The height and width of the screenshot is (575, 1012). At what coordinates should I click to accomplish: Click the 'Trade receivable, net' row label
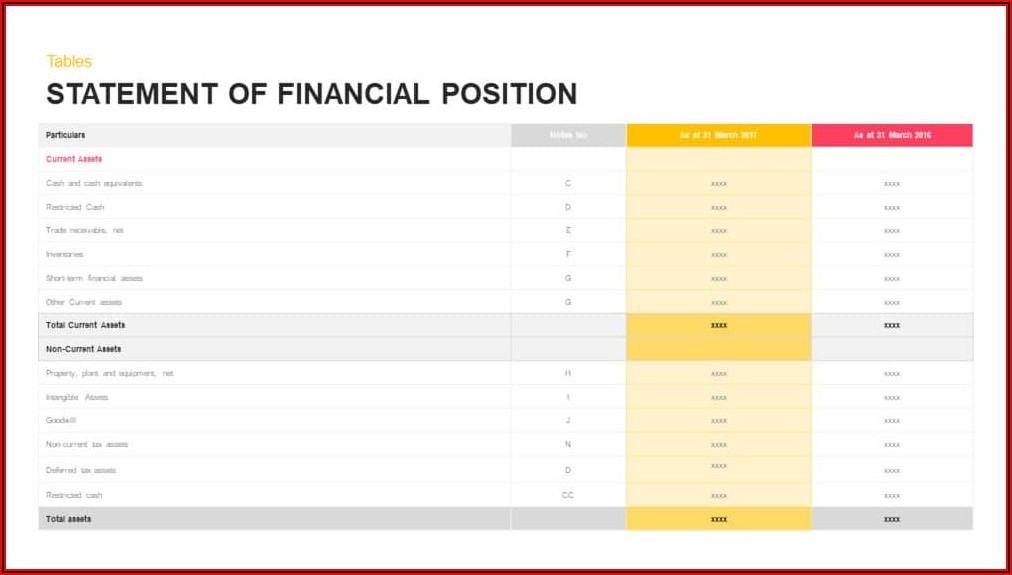(x=85, y=231)
